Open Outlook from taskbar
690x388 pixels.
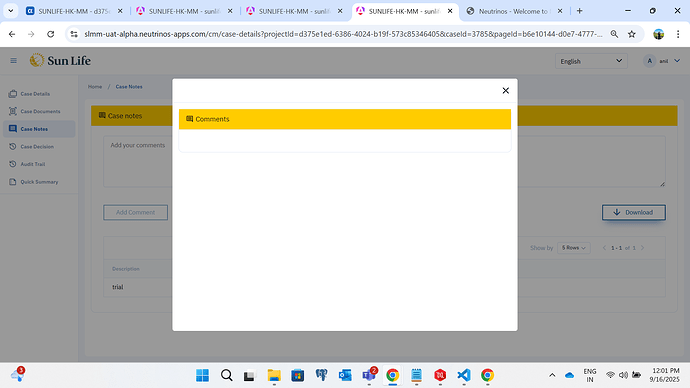coord(345,375)
